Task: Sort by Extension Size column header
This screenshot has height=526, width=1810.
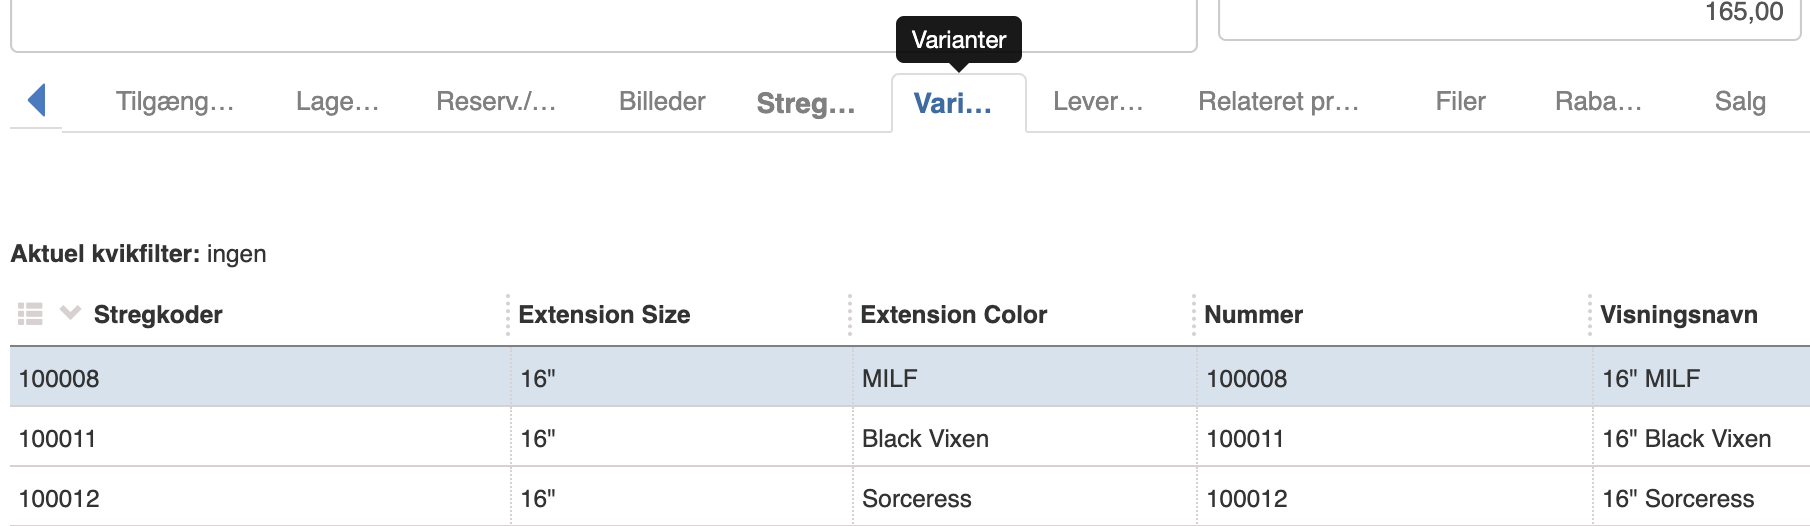Action: 604,314
